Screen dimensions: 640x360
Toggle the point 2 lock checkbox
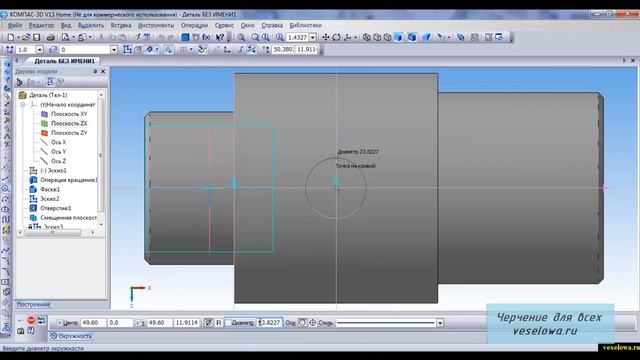point(138,322)
